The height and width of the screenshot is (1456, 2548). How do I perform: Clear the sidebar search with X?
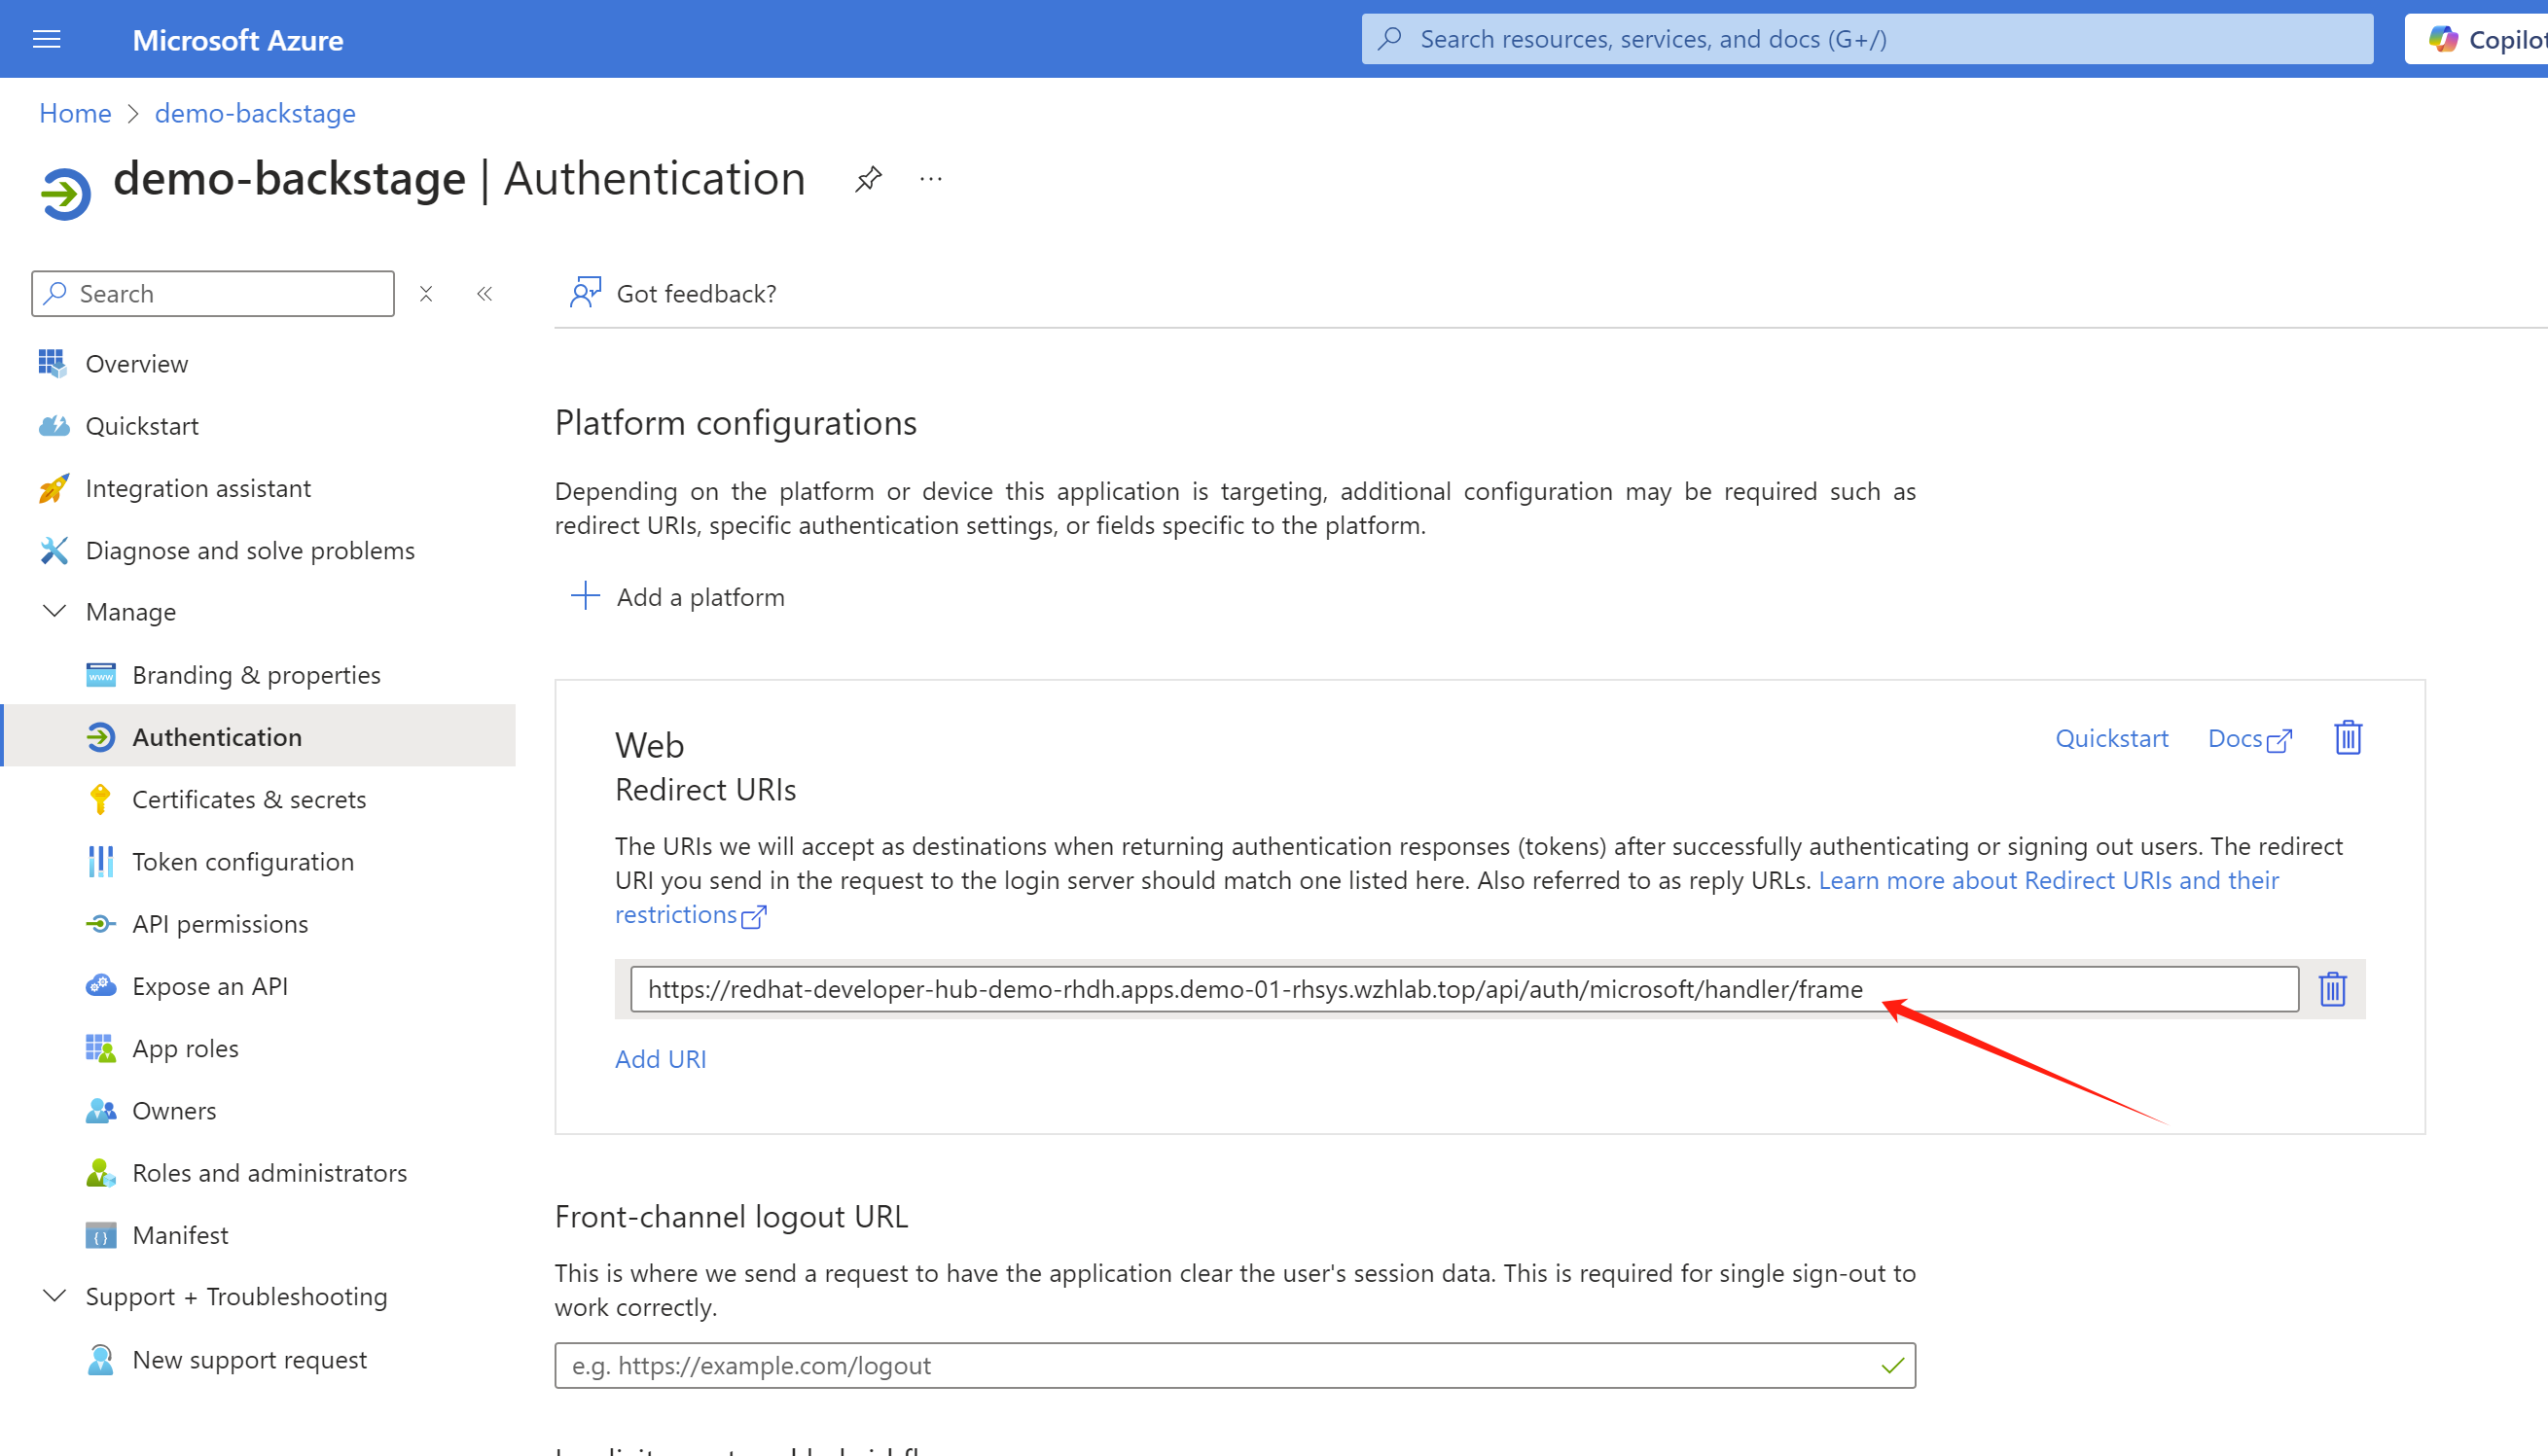426,294
